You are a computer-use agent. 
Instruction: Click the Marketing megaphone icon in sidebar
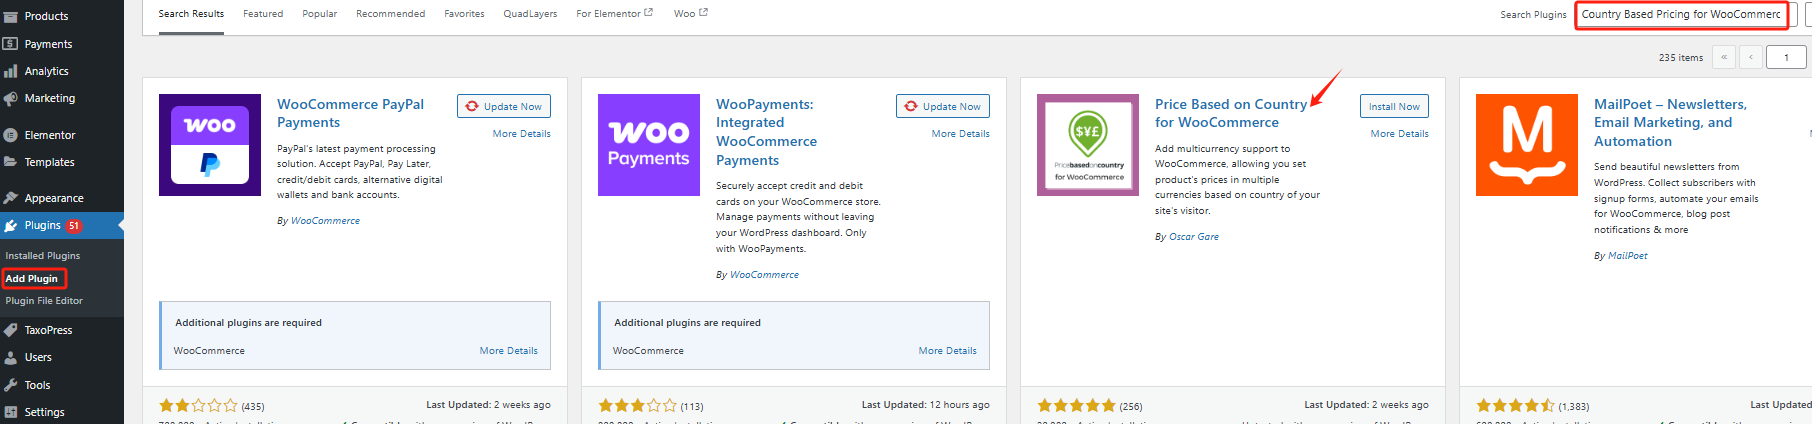[11, 98]
